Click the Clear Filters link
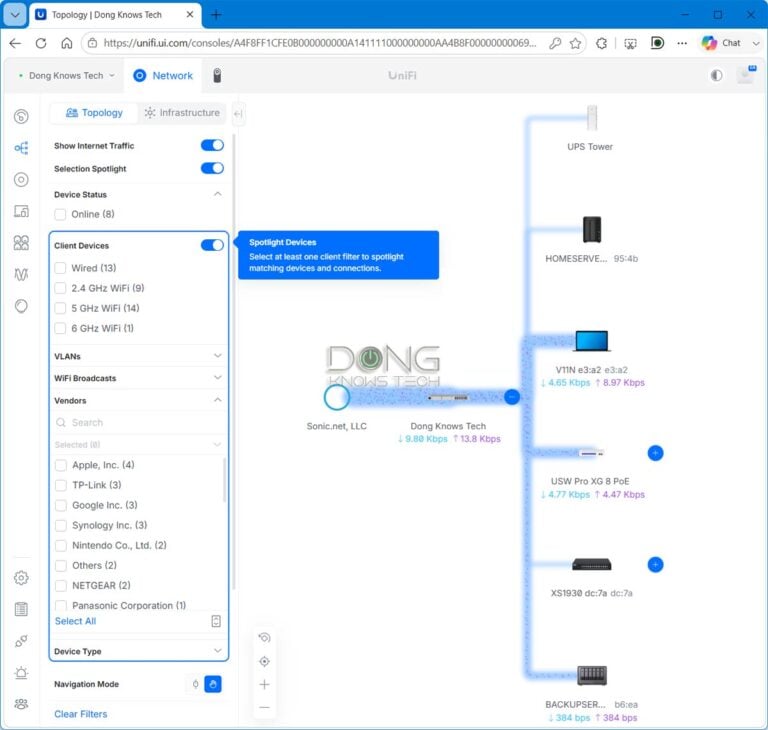This screenshot has width=768, height=730. coord(81,714)
